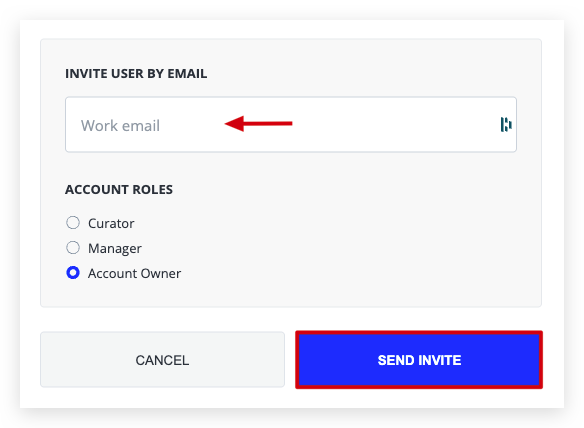Send the invitation with SEND INVITE
This screenshot has height=428, width=584.
coord(419,360)
